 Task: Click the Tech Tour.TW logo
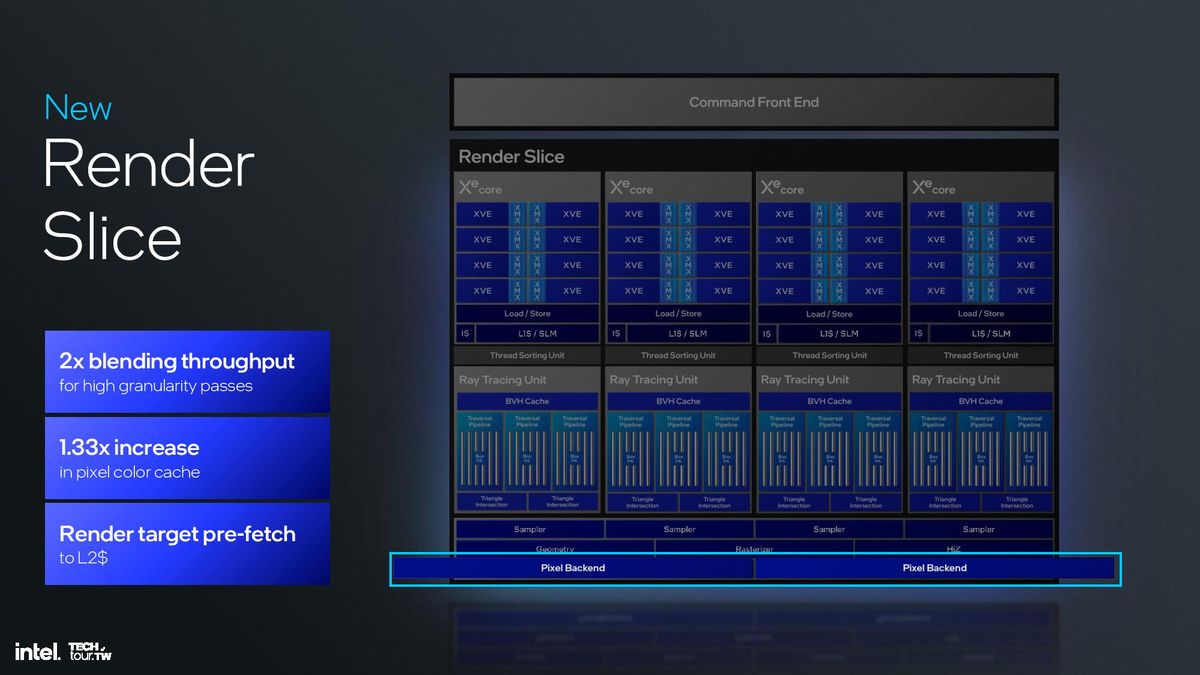[x=89, y=652]
